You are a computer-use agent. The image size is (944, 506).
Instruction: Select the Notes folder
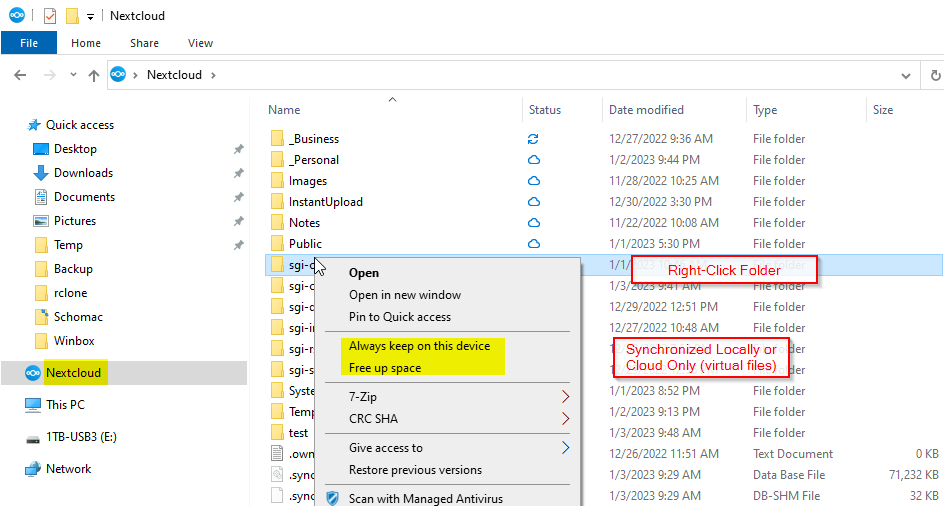click(x=304, y=223)
